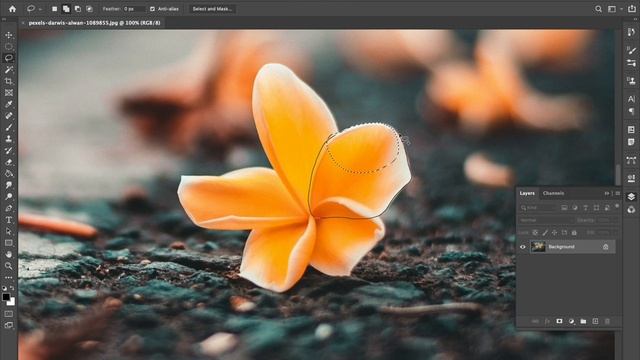Select the Type tool
The image size is (640, 360).
pyautogui.click(x=9, y=220)
